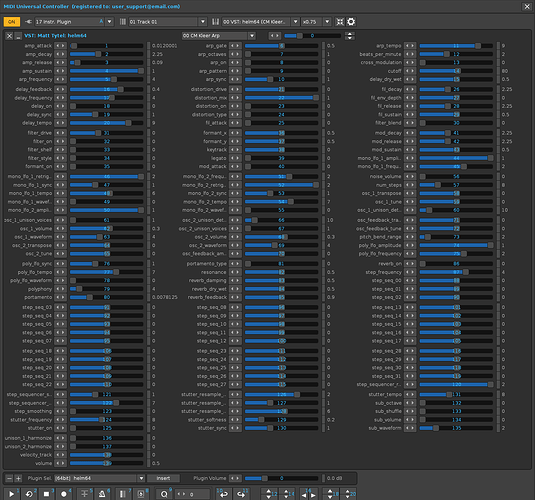Viewport: 535px width, 500px height.
Task: Toggle the orange ON power button
Action: click(12, 22)
